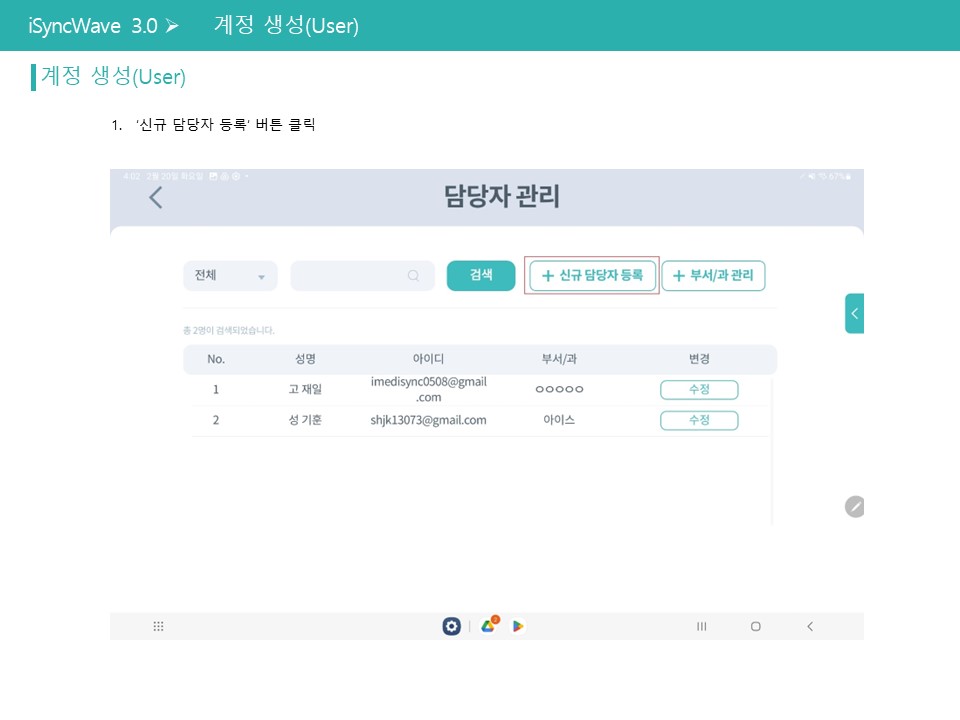Open 부서/과 관리 management
This screenshot has width=960, height=720.
(x=713, y=275)
